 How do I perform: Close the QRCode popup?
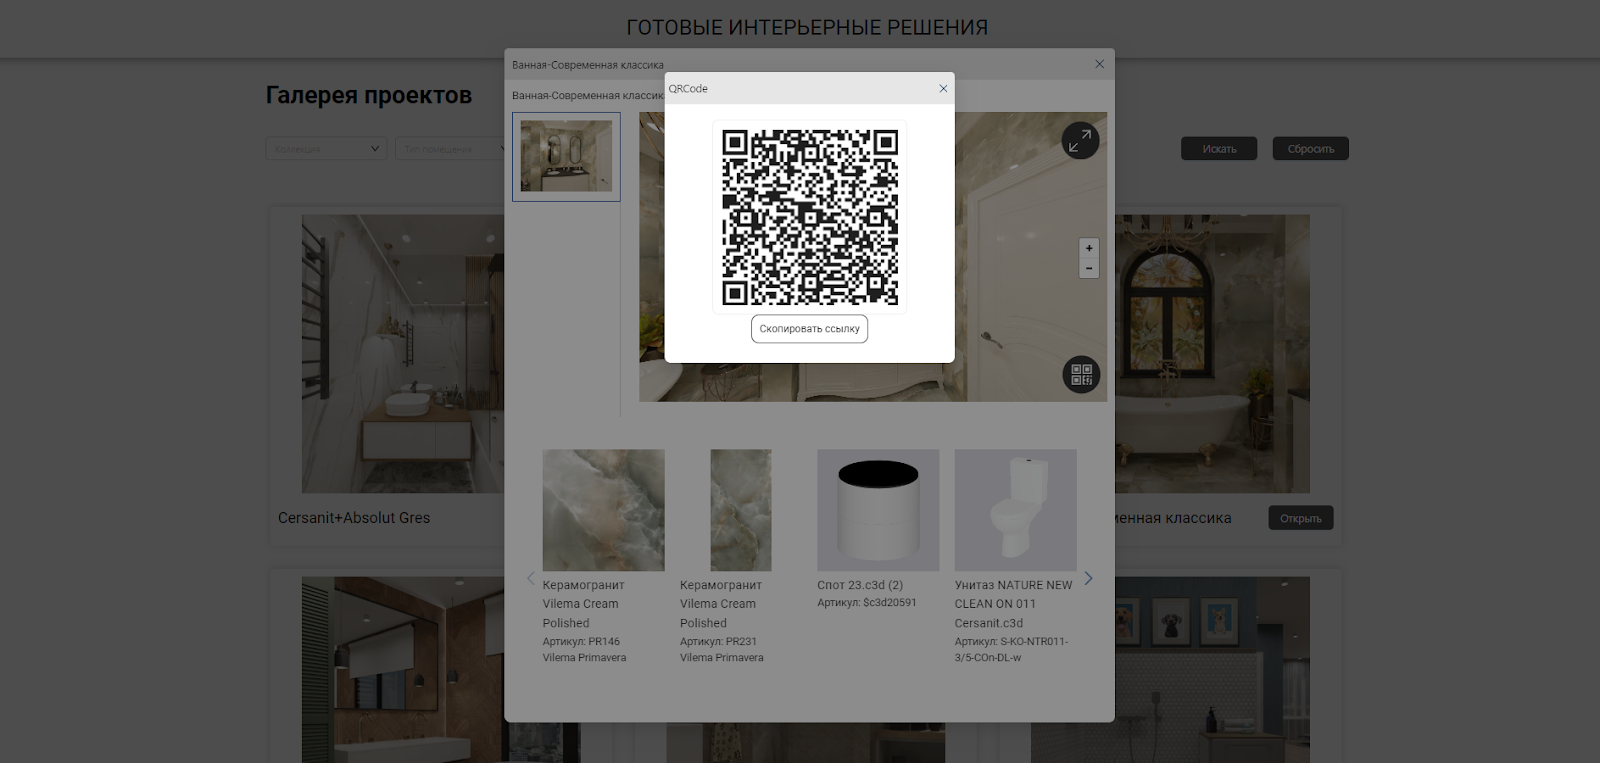coord(943,89)
